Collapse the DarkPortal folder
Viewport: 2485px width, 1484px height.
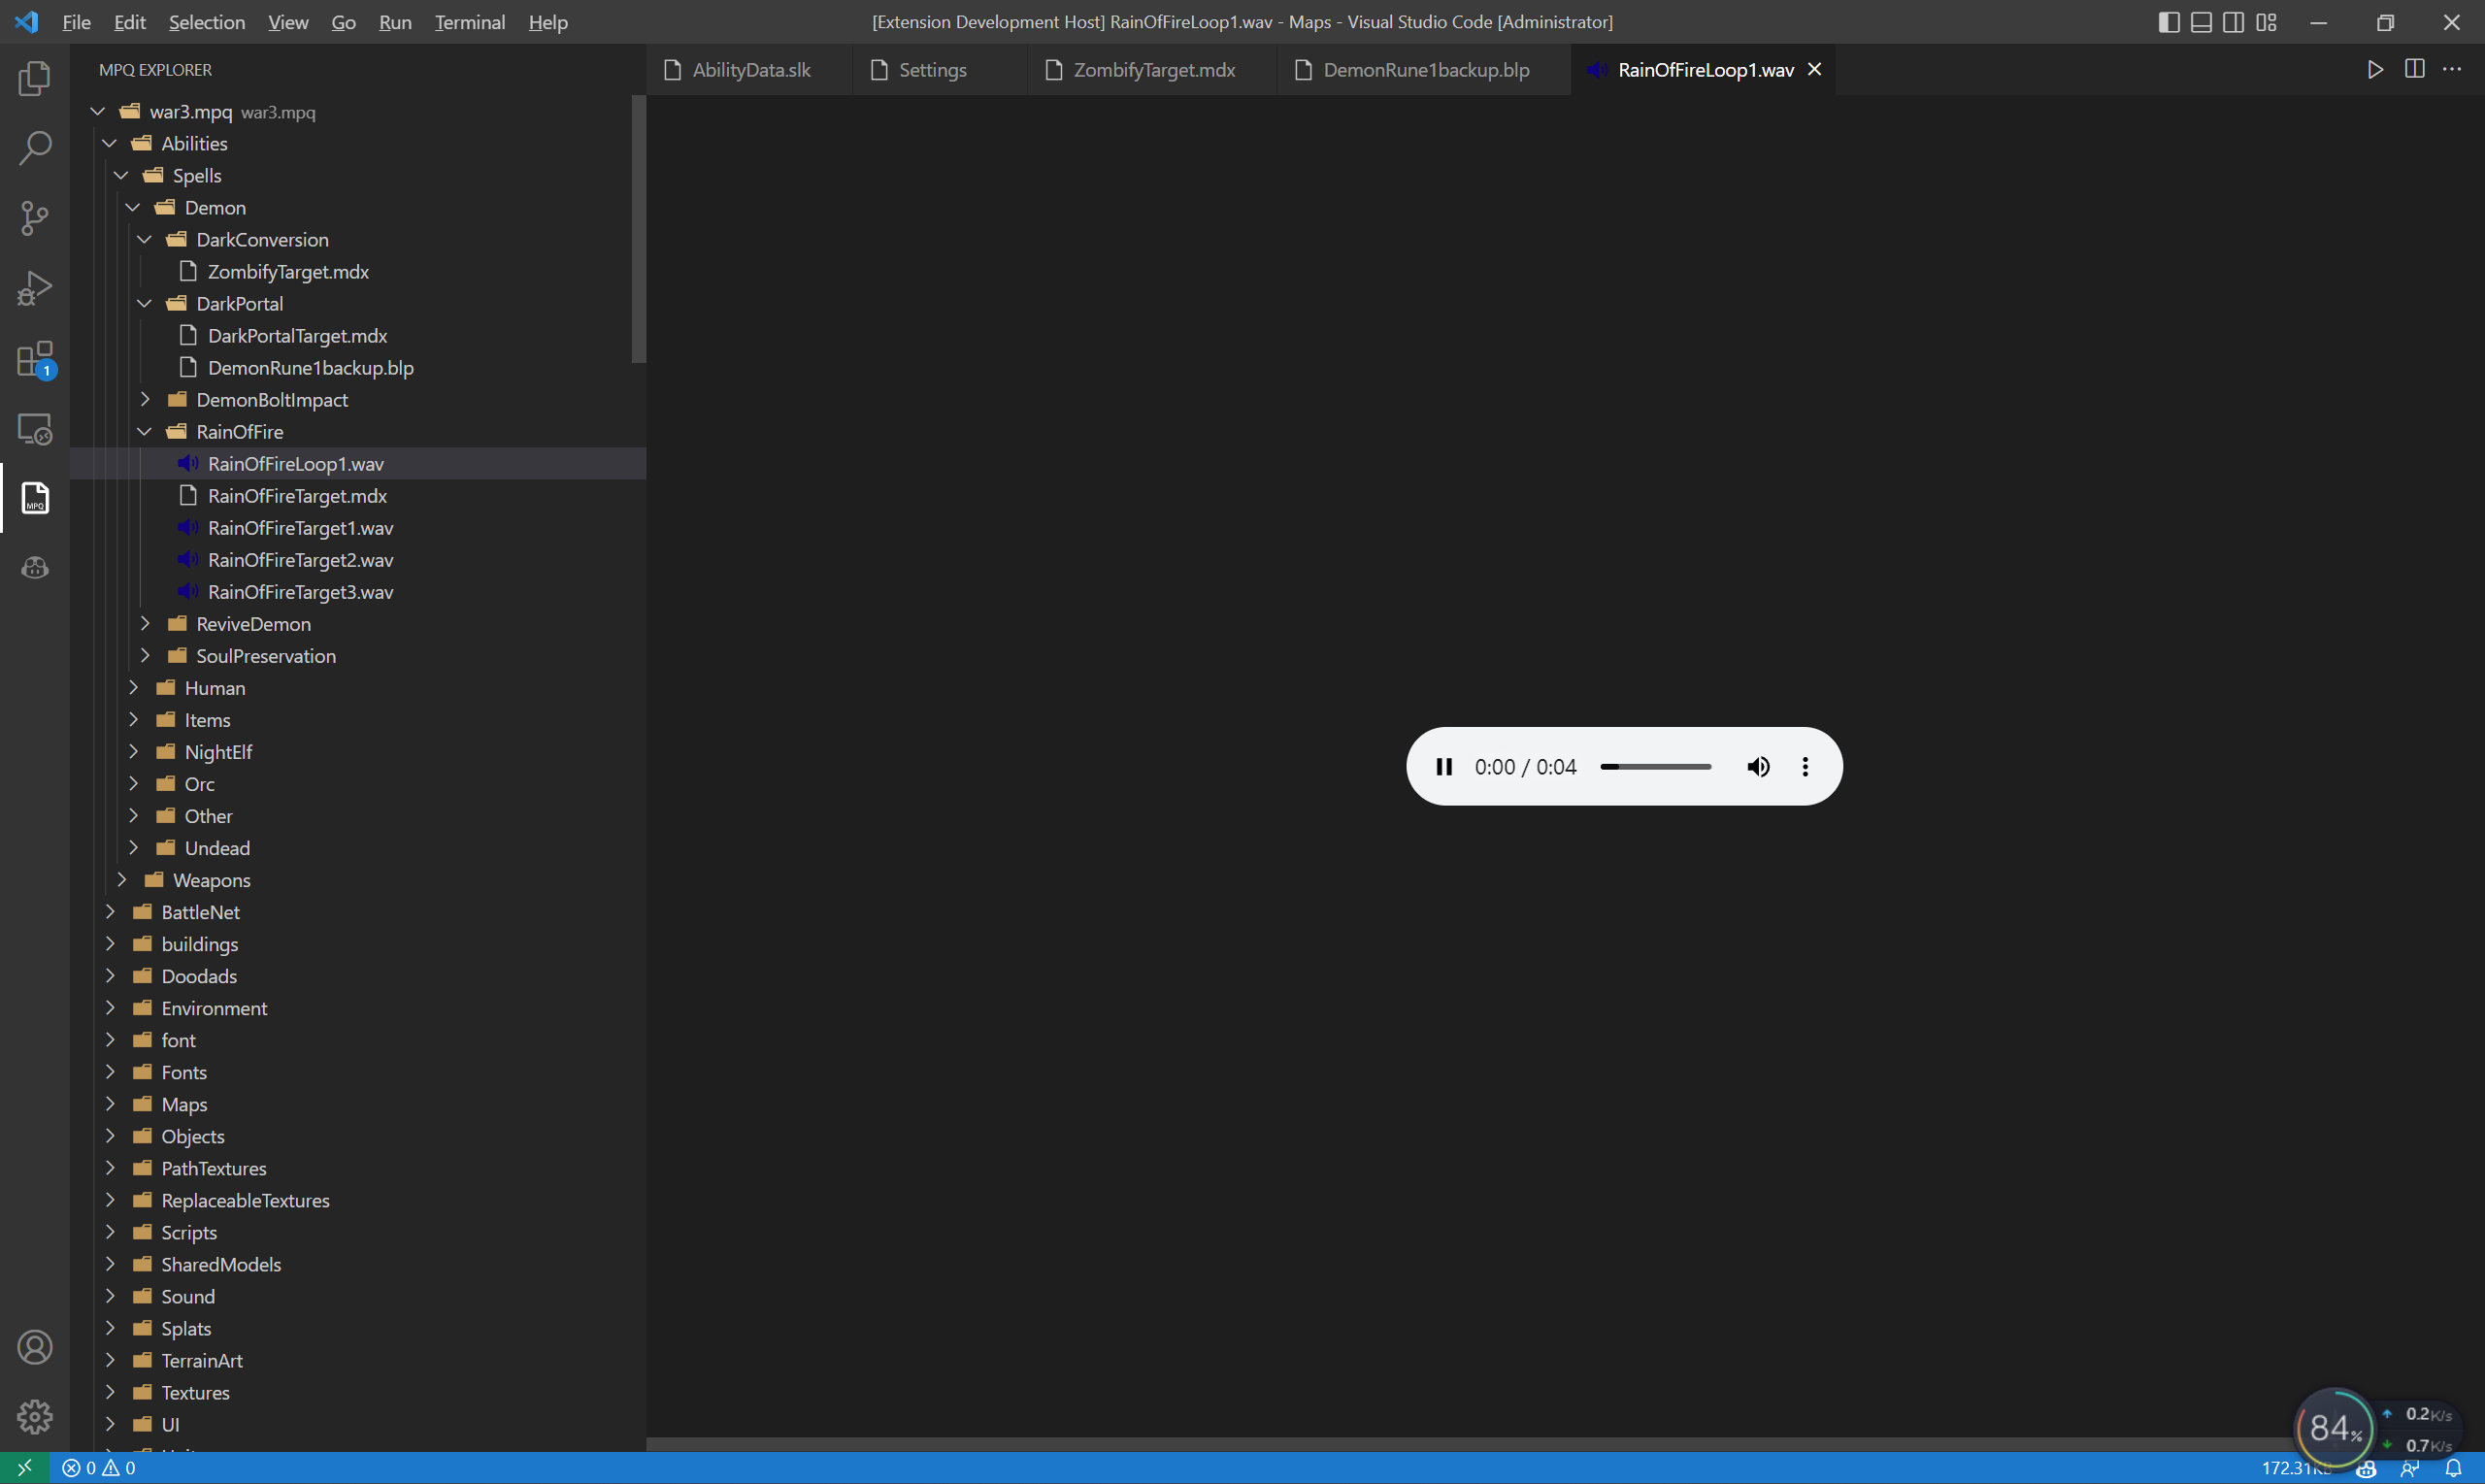pos(145,303)
